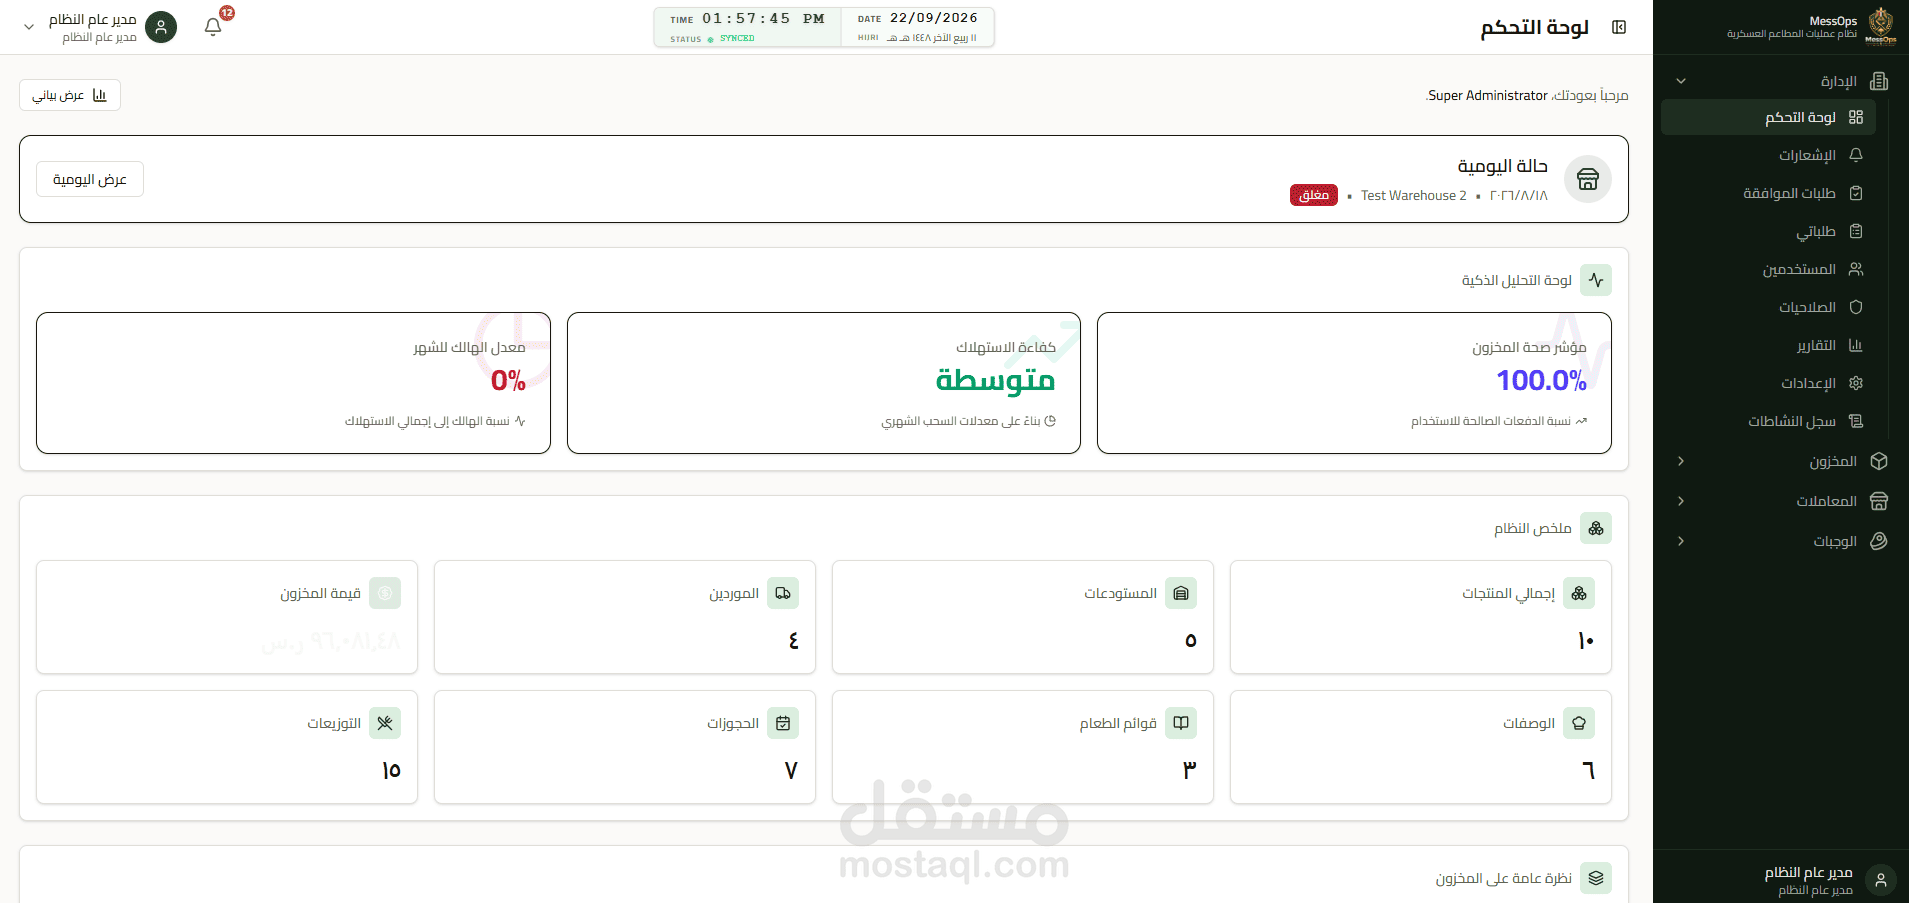Open طلبات الموافقة in the sidebar
Viewport: 1909px width, 903px height.
tap(1768, 193)
